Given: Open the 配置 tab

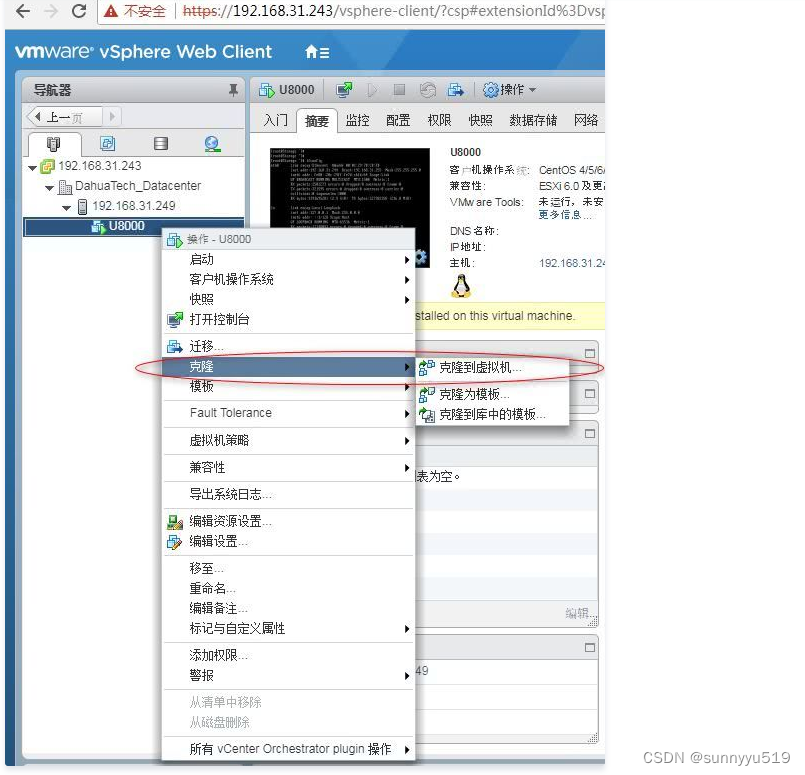Looking at the screenshot, I should click(398, 121).
